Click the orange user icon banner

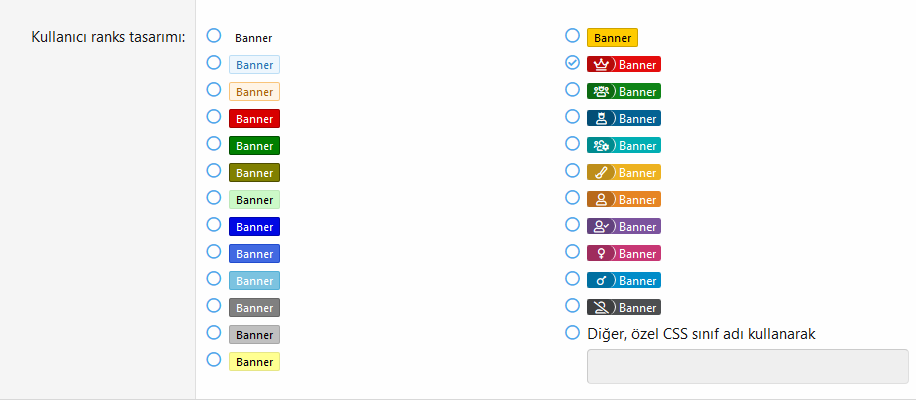point(623,200)
